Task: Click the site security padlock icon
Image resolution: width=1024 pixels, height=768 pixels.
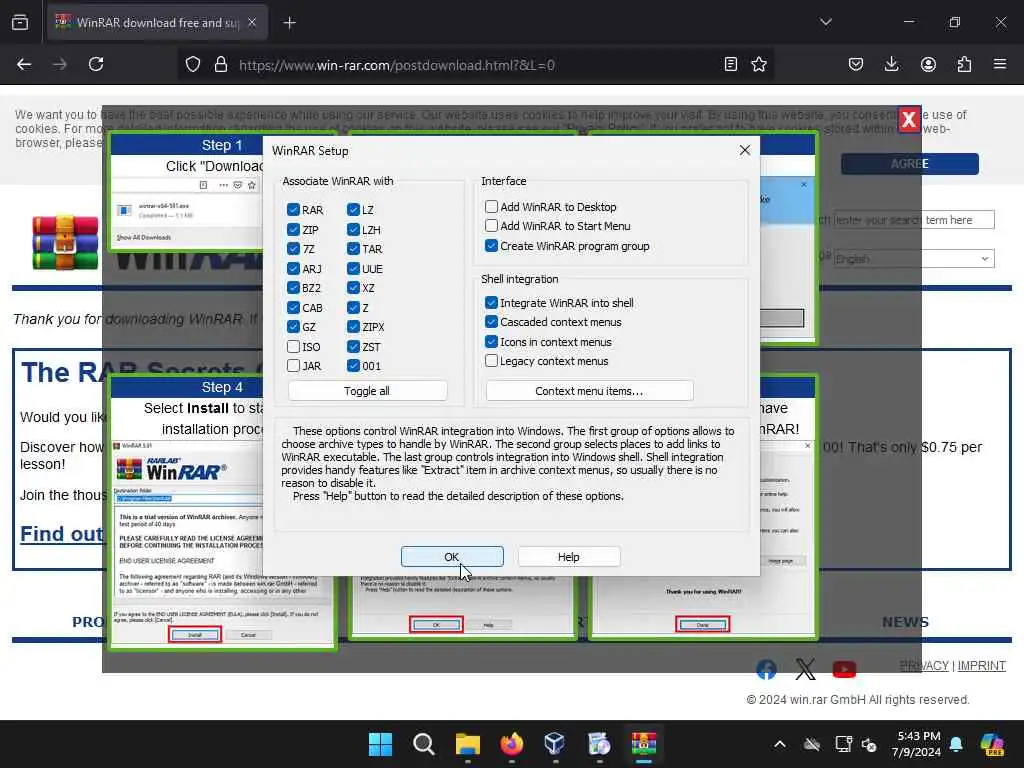Action: tap(221, 65)
